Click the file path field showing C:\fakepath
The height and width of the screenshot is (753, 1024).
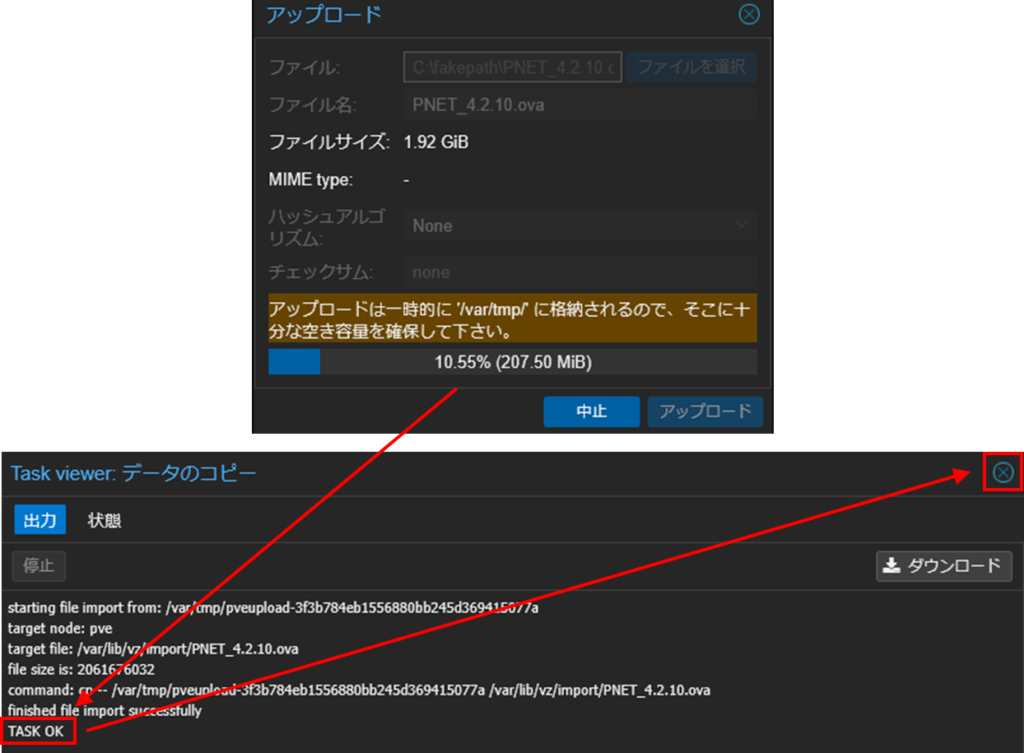pos(513,68)
